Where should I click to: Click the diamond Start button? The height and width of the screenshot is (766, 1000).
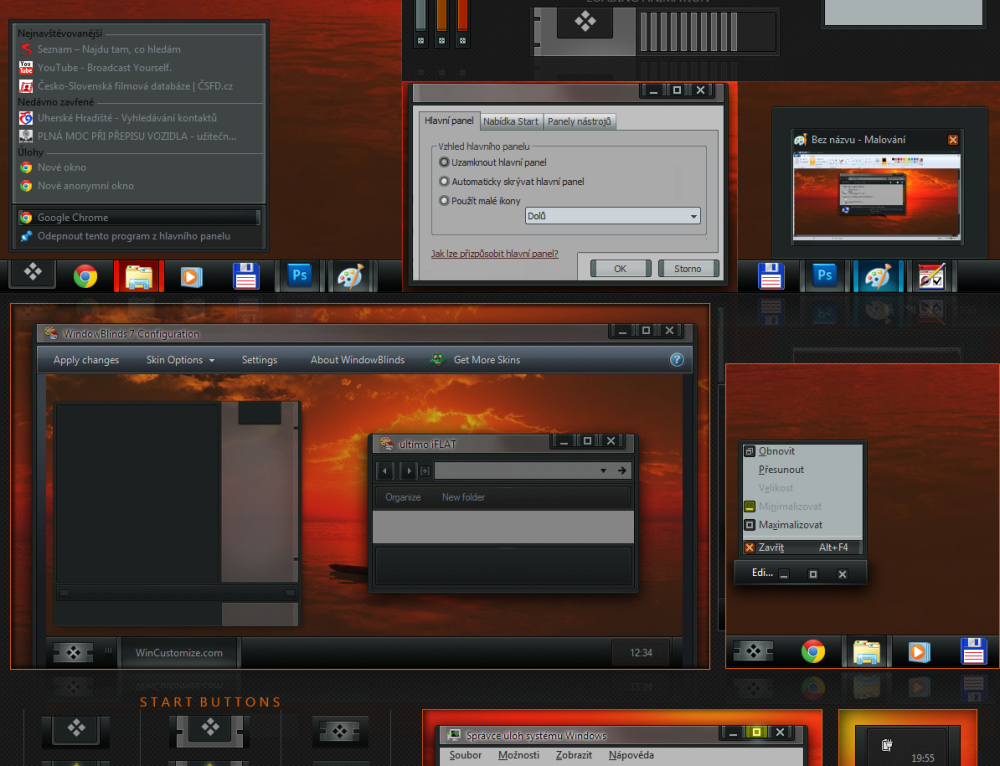point(31,276)
